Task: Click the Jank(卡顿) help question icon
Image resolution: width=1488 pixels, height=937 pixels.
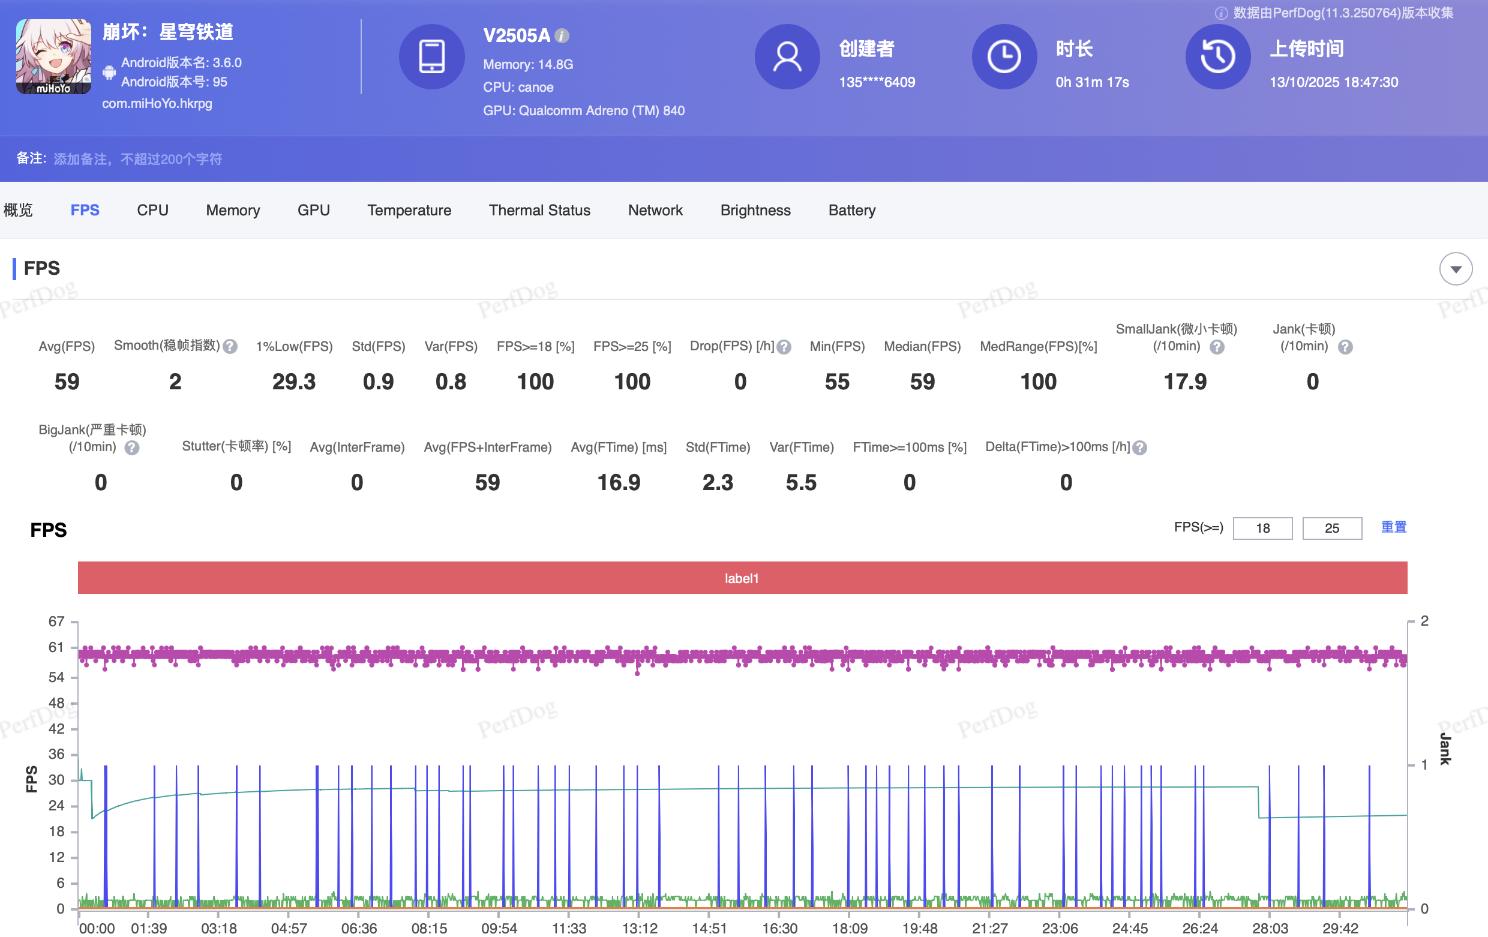Action: [x=1345, y=347]
